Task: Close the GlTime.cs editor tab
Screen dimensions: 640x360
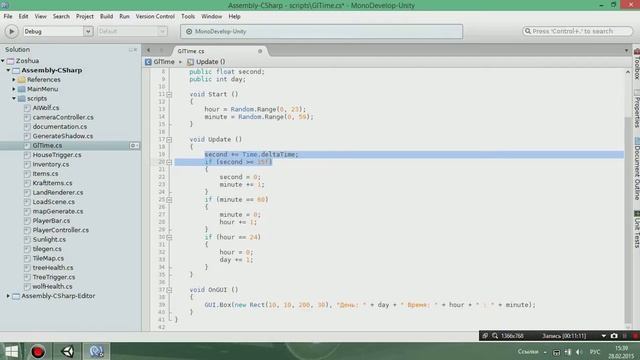Action: (x=260, y=51)
